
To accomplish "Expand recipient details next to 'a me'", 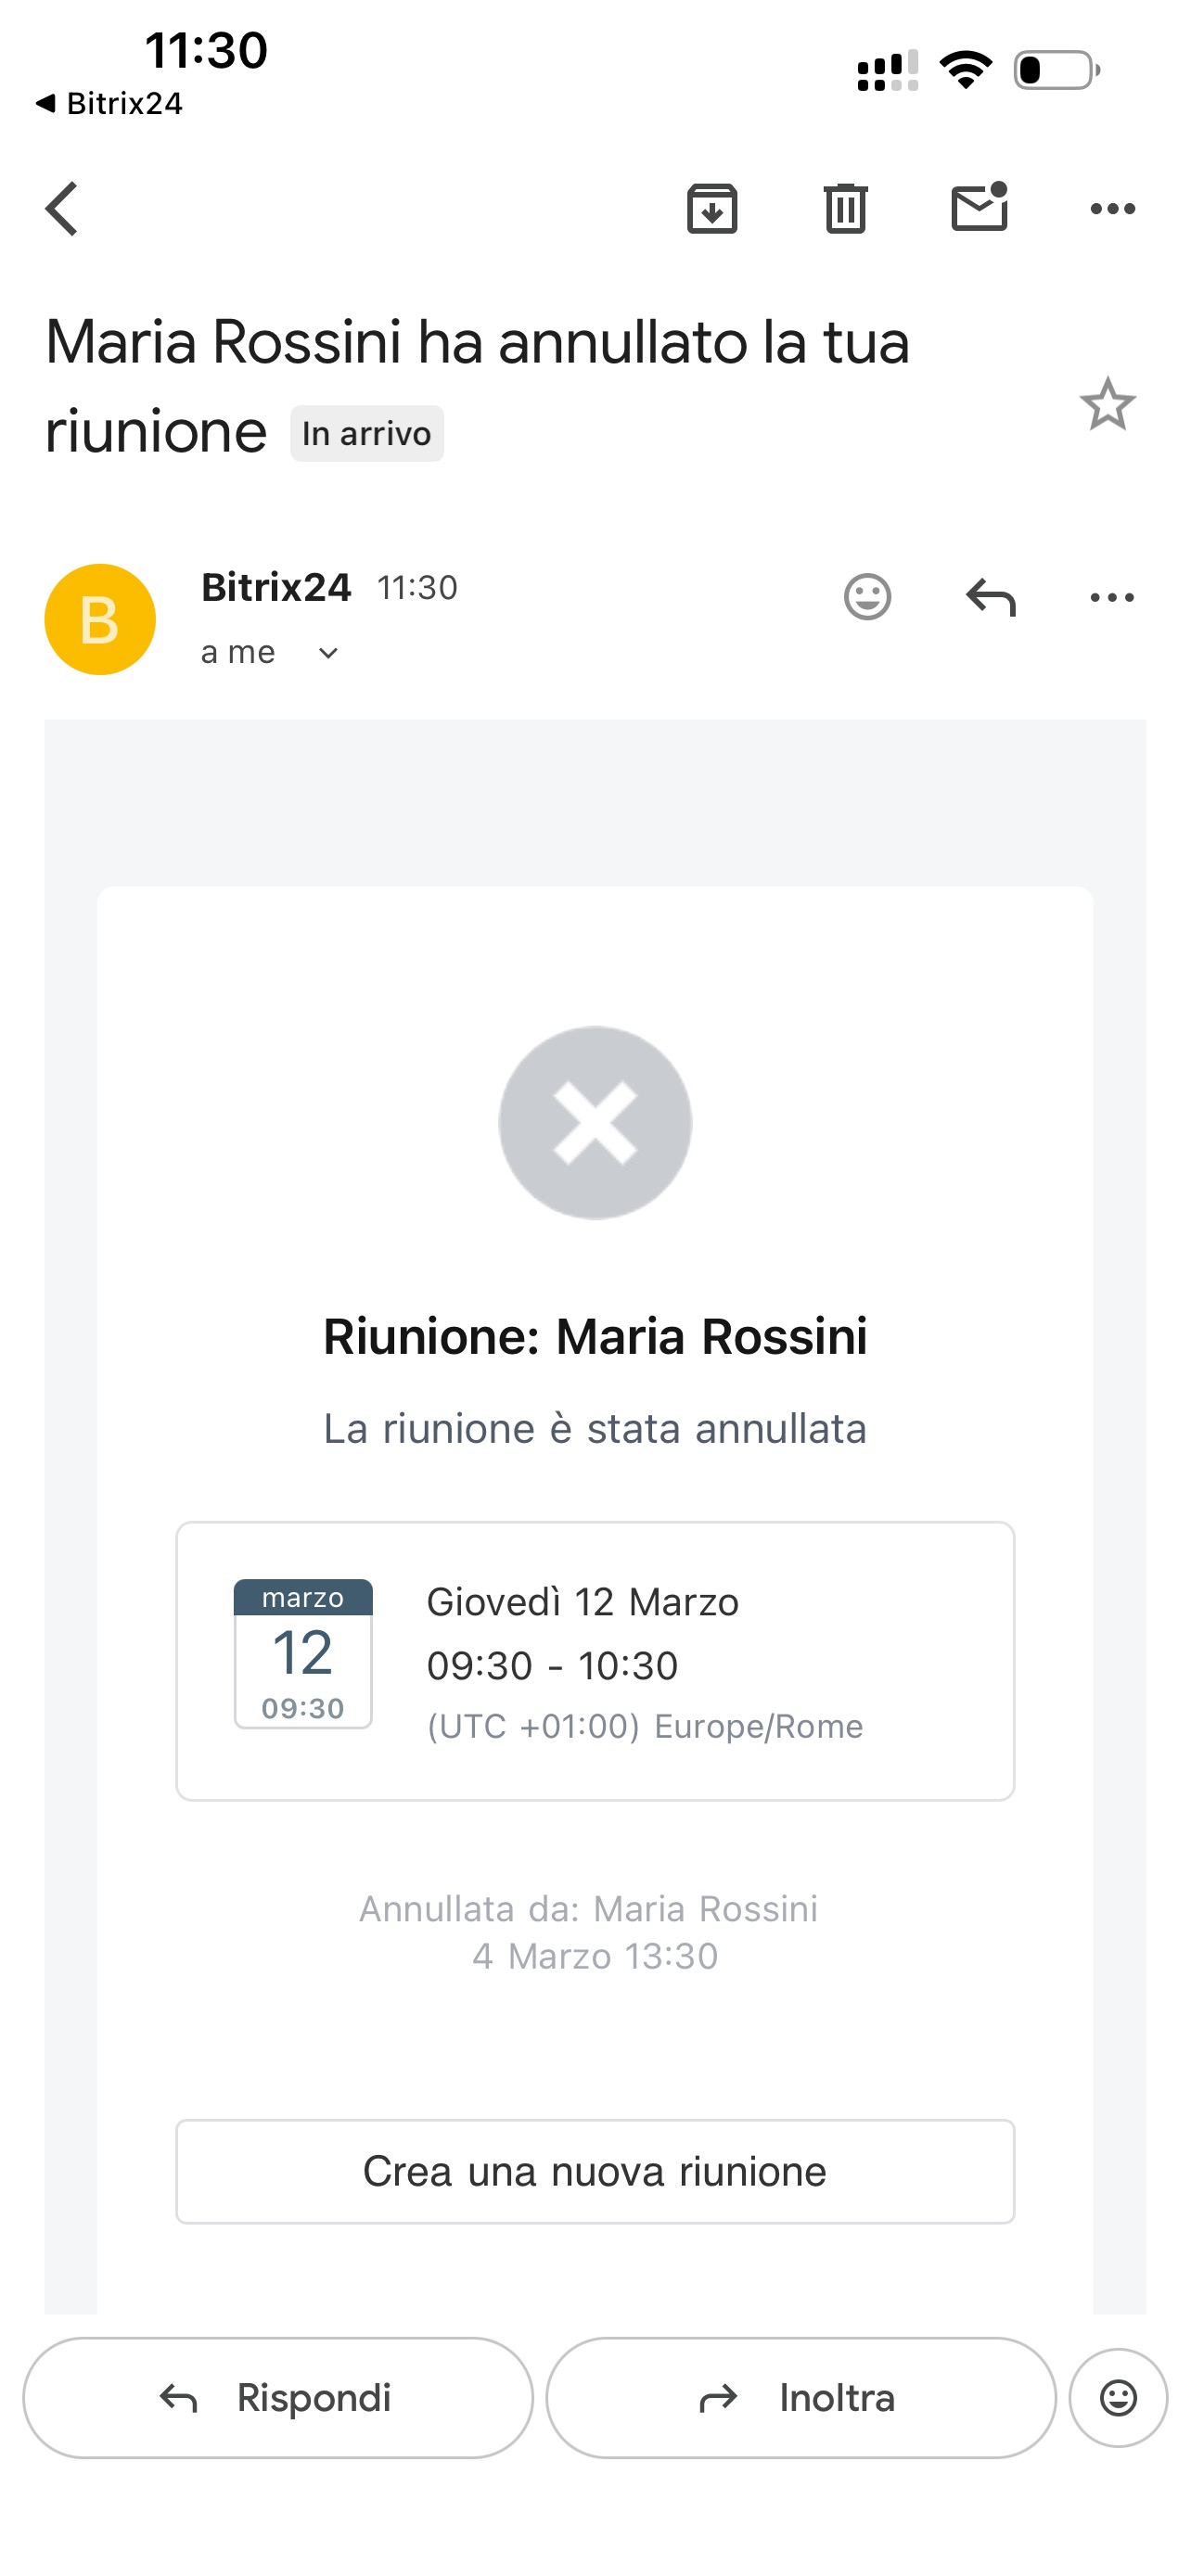I will point(328,654).
